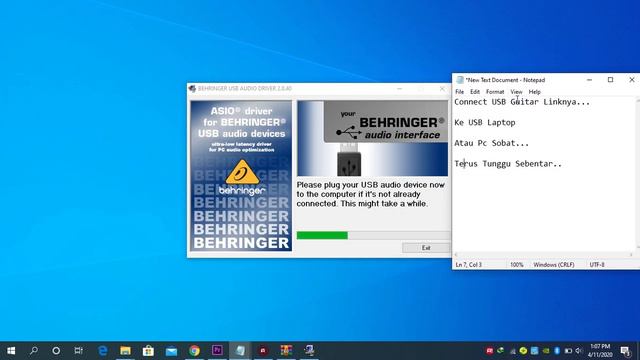Click the '100%' zoom status entry
The height and width of the screenshot is (360, 640).
(x=517, y=264)
